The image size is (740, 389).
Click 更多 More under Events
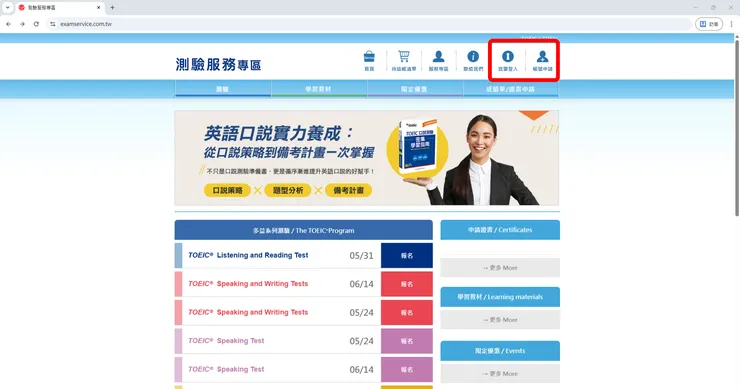(x=500, y=373)
